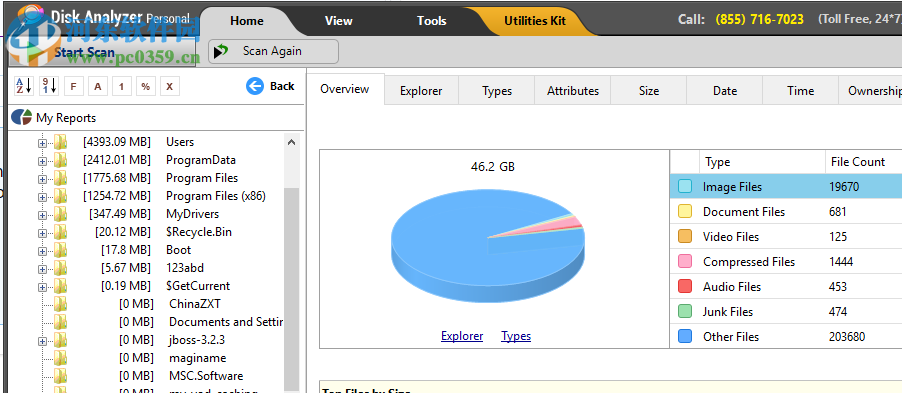Open the Home ribbon tab
This screenshot has height=393, width=902.
247,21
